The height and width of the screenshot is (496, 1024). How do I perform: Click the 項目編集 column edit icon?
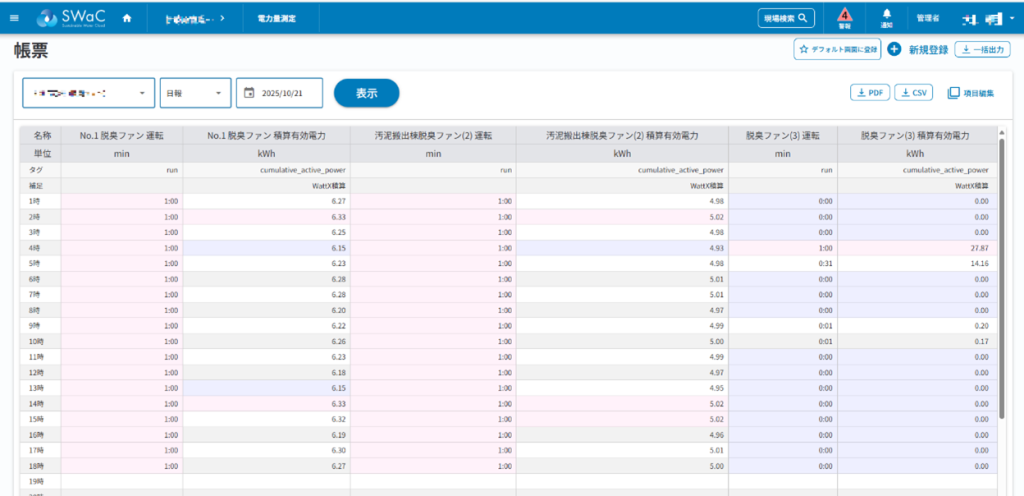click(x=953, y=93)
